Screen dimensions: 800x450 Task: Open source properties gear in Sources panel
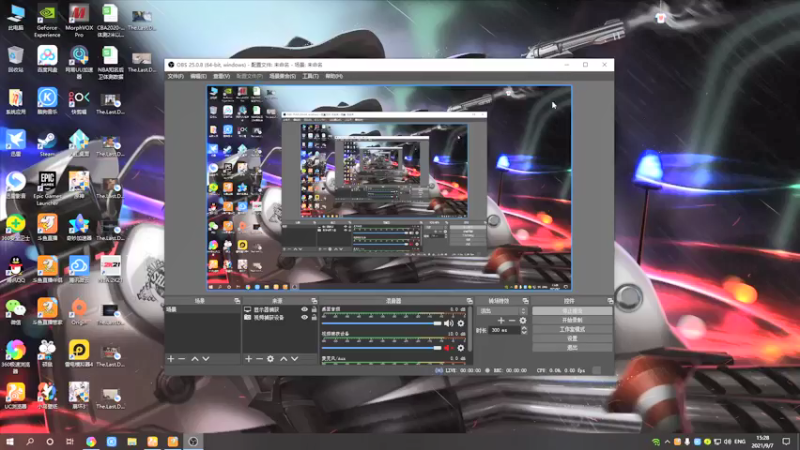pyautogui.click(x=270, y=359)
